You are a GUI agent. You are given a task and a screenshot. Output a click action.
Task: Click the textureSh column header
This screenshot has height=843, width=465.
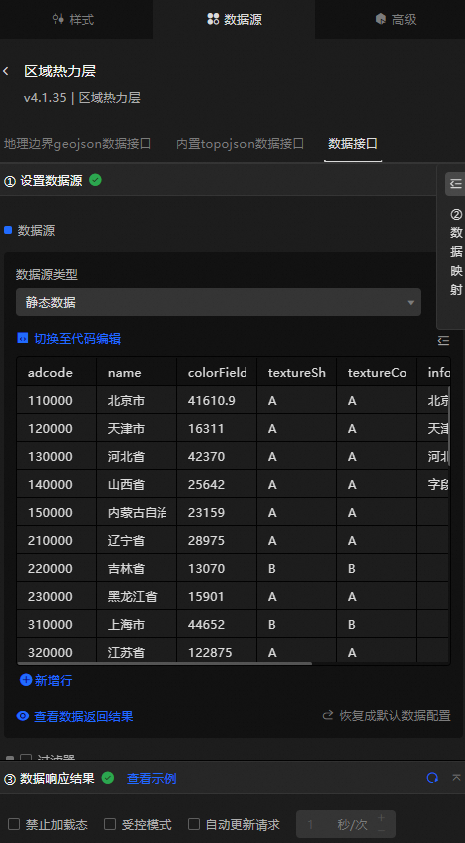point(297,373)
